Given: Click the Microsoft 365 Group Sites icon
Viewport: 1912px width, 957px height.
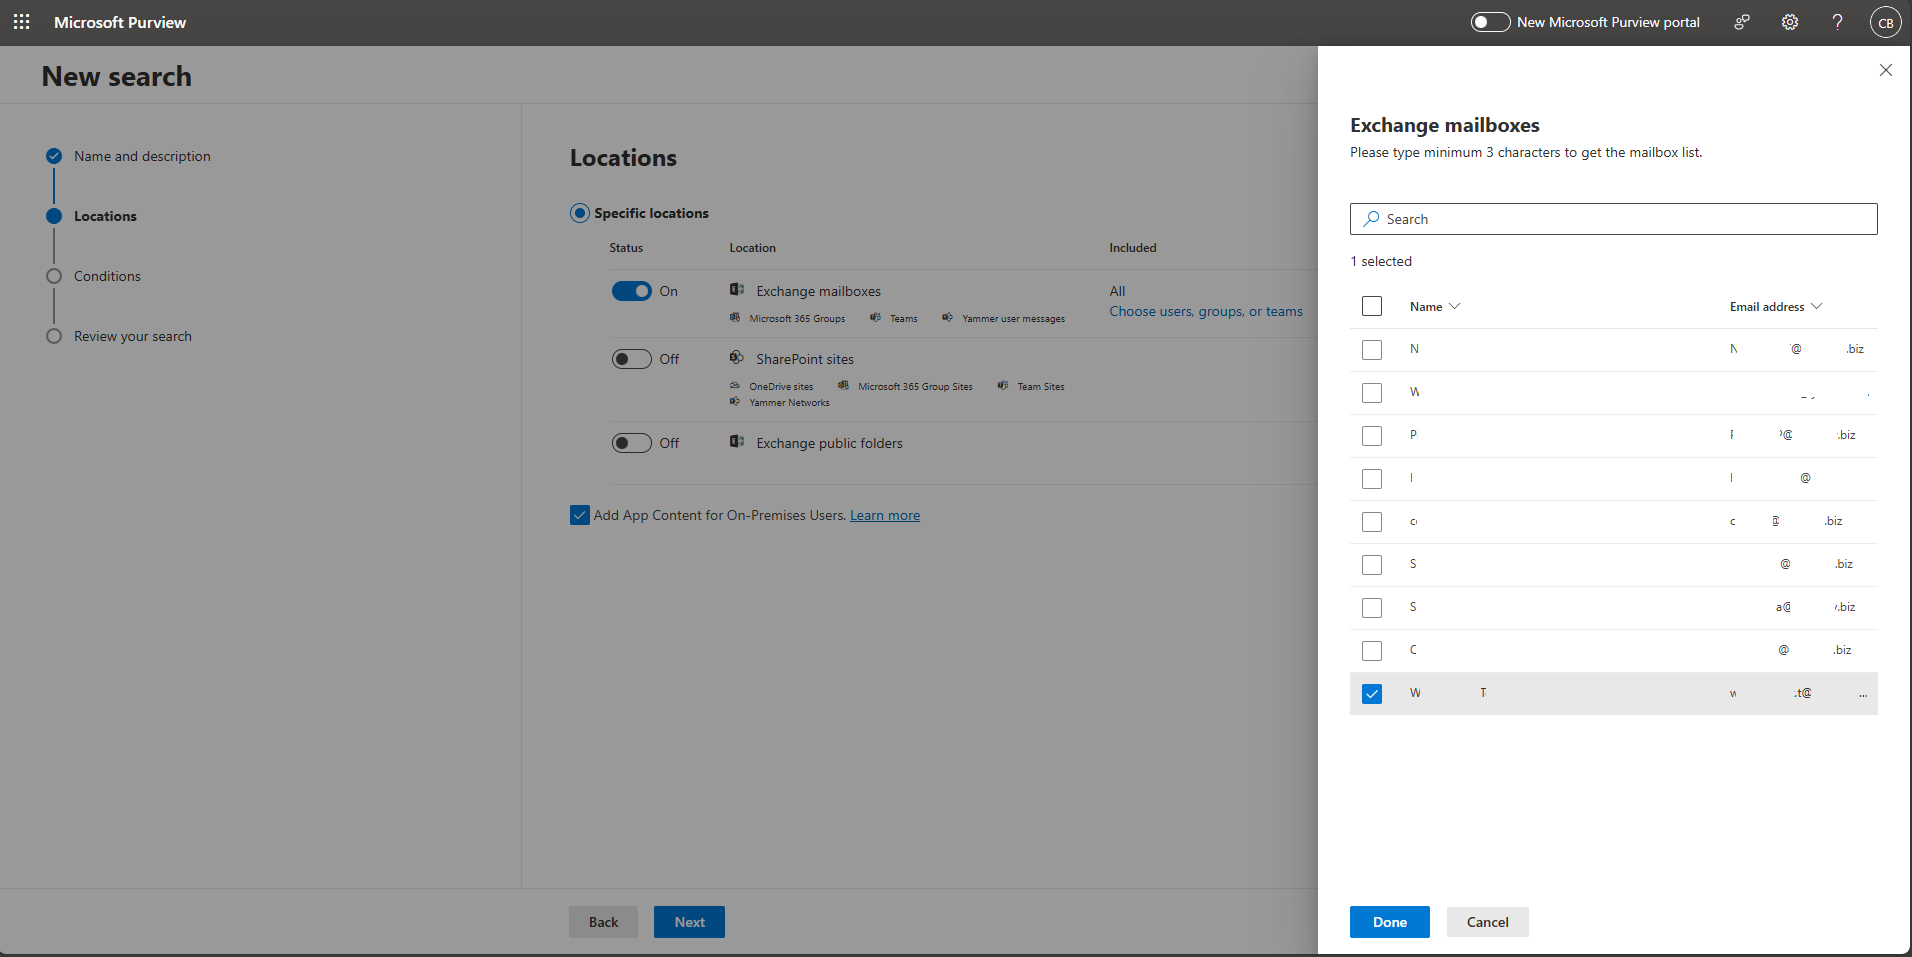Looking at the screenshot, I should [x=844, y=386].
